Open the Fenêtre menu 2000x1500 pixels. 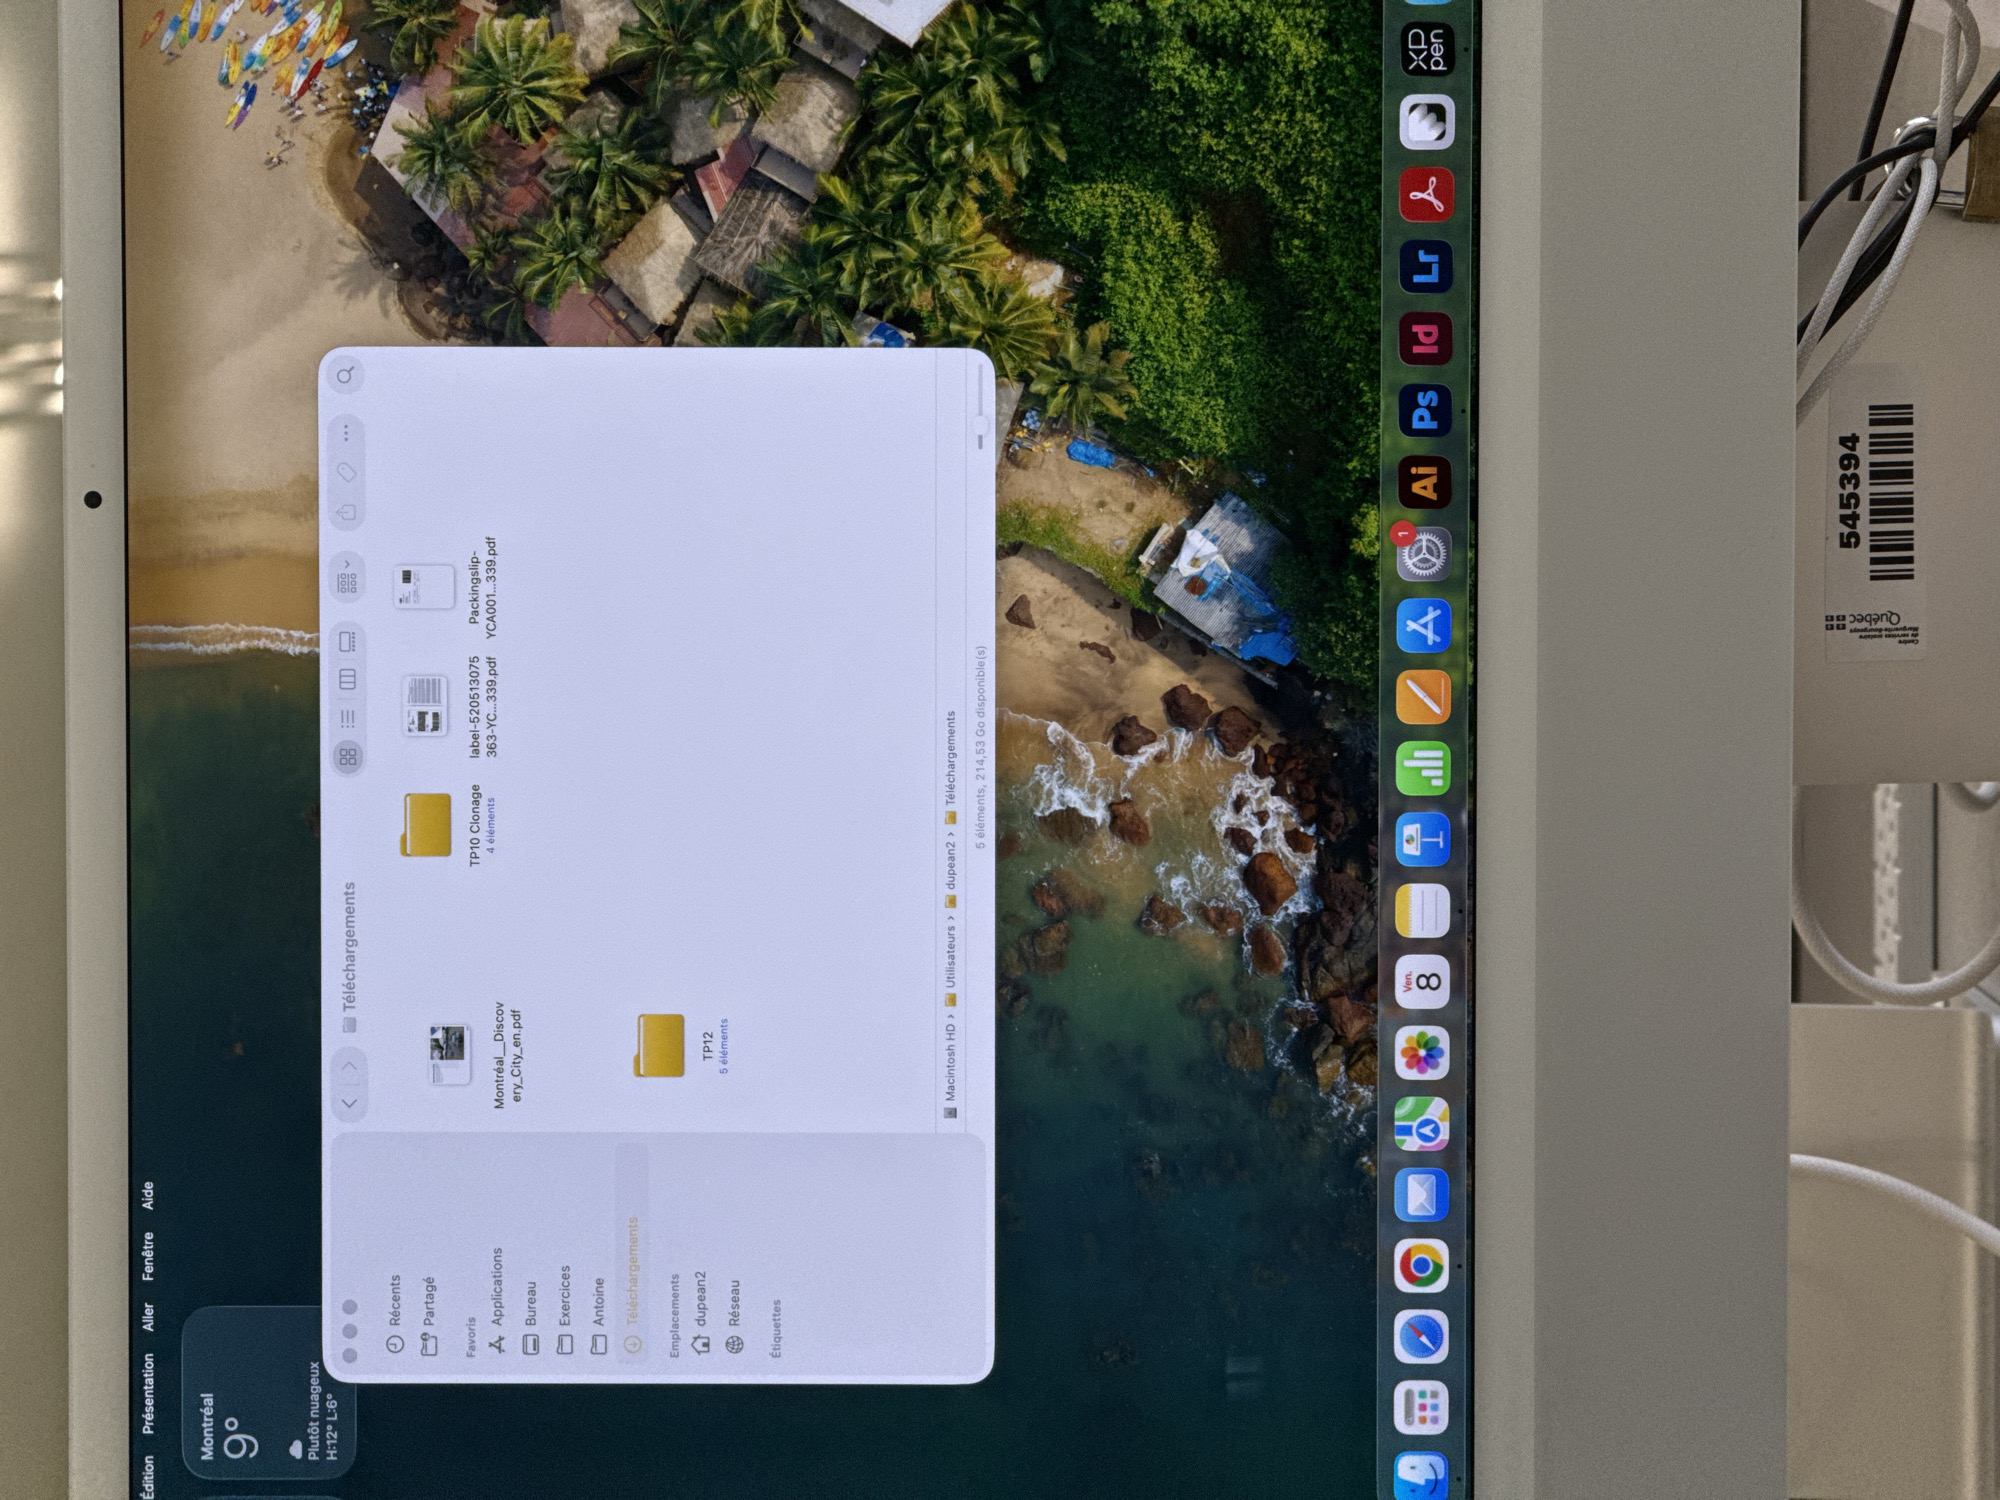pyautogui.click(x=148, y=1255)
